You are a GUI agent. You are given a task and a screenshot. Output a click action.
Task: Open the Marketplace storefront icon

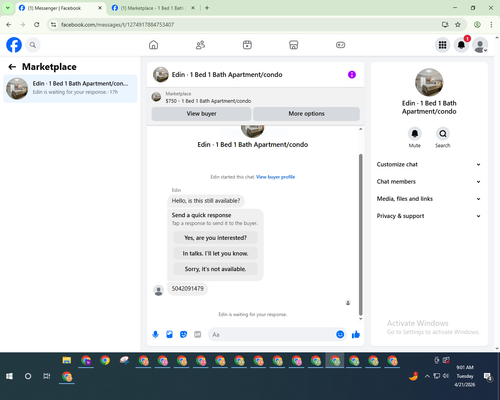click(294, 45)
